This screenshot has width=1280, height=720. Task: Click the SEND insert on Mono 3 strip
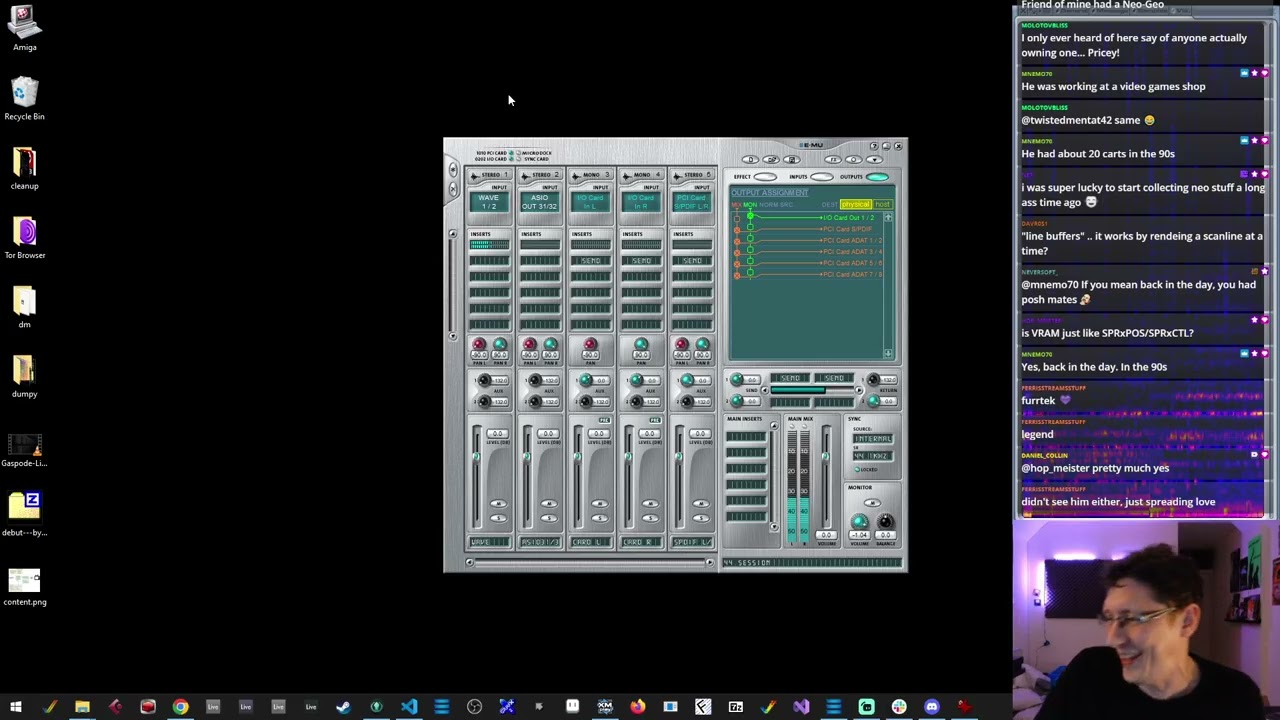click(590, 261)
